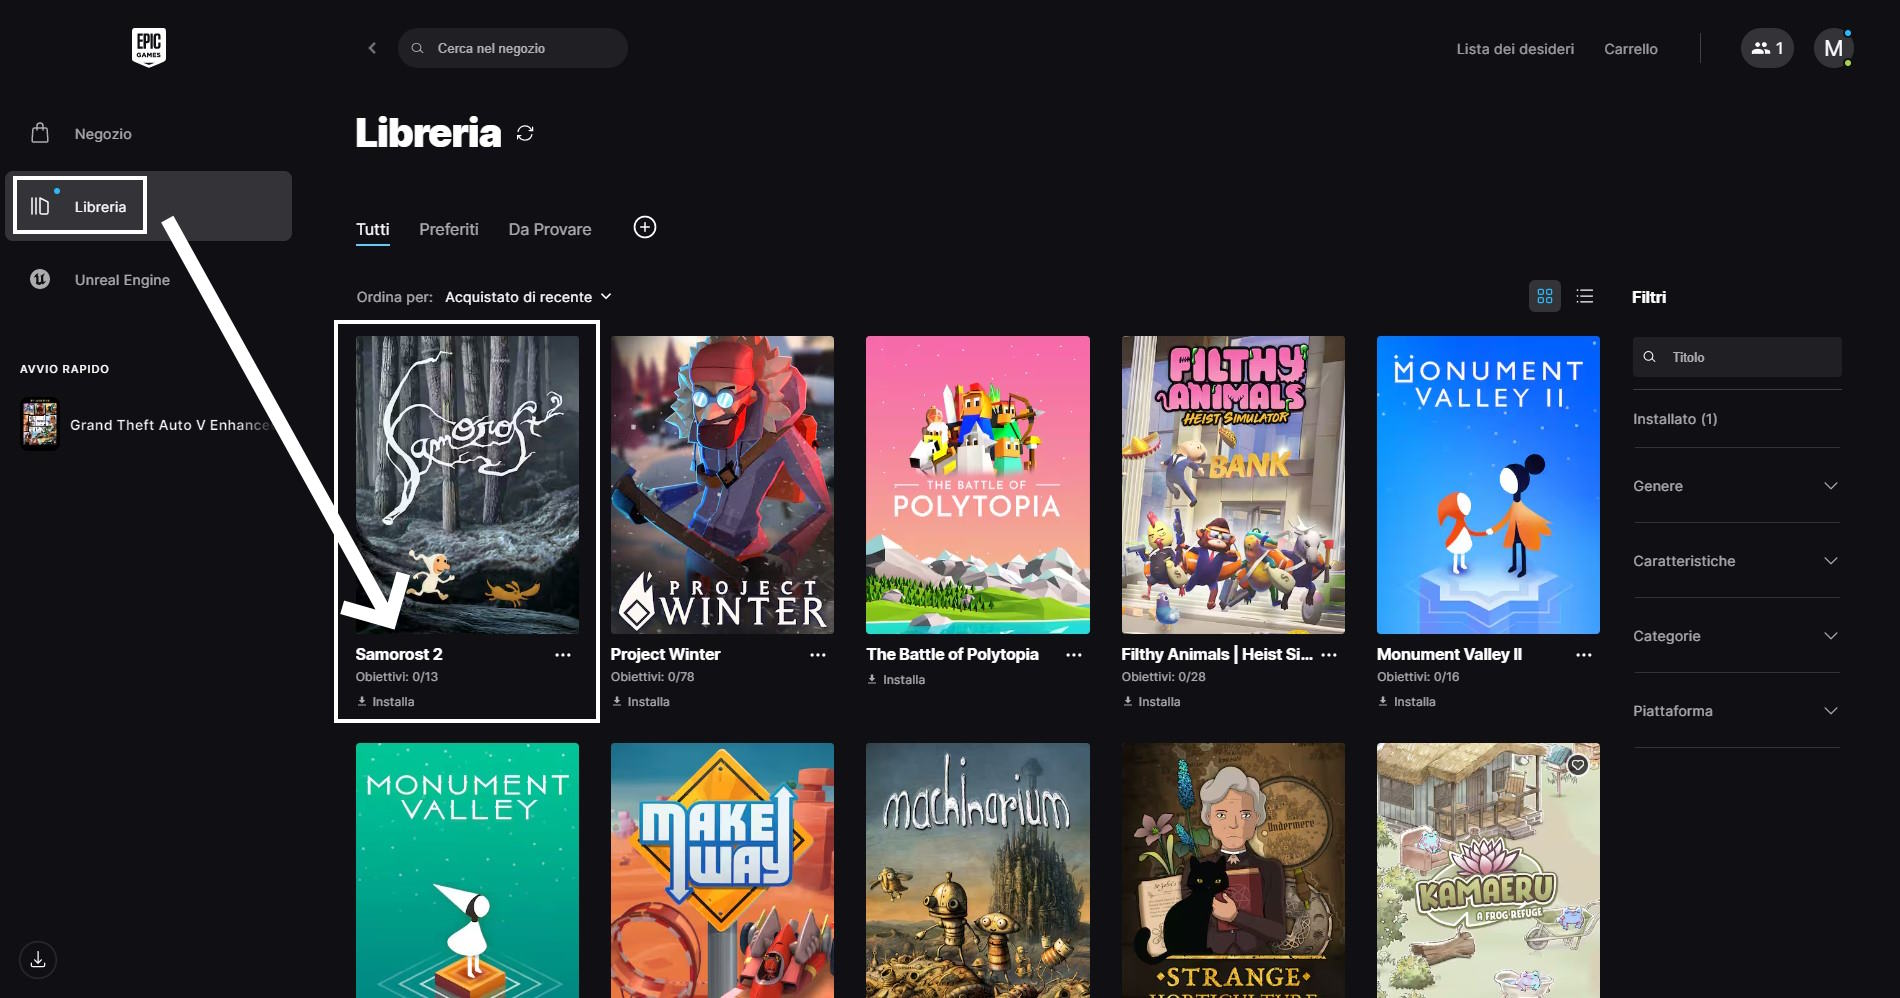Click the Cerca nel negozio search field
This screenshot has height=998, width=1900.
[x=513, y=48]
